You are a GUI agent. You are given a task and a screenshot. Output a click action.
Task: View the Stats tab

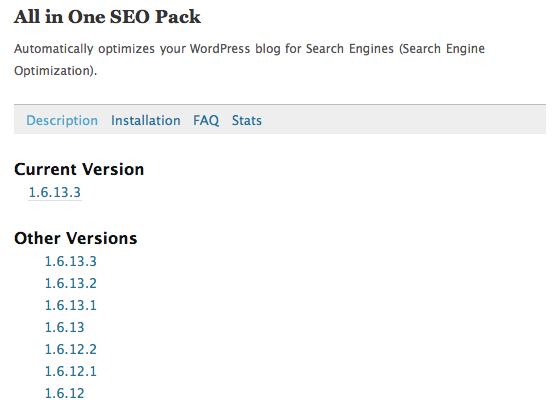point(247,121)
